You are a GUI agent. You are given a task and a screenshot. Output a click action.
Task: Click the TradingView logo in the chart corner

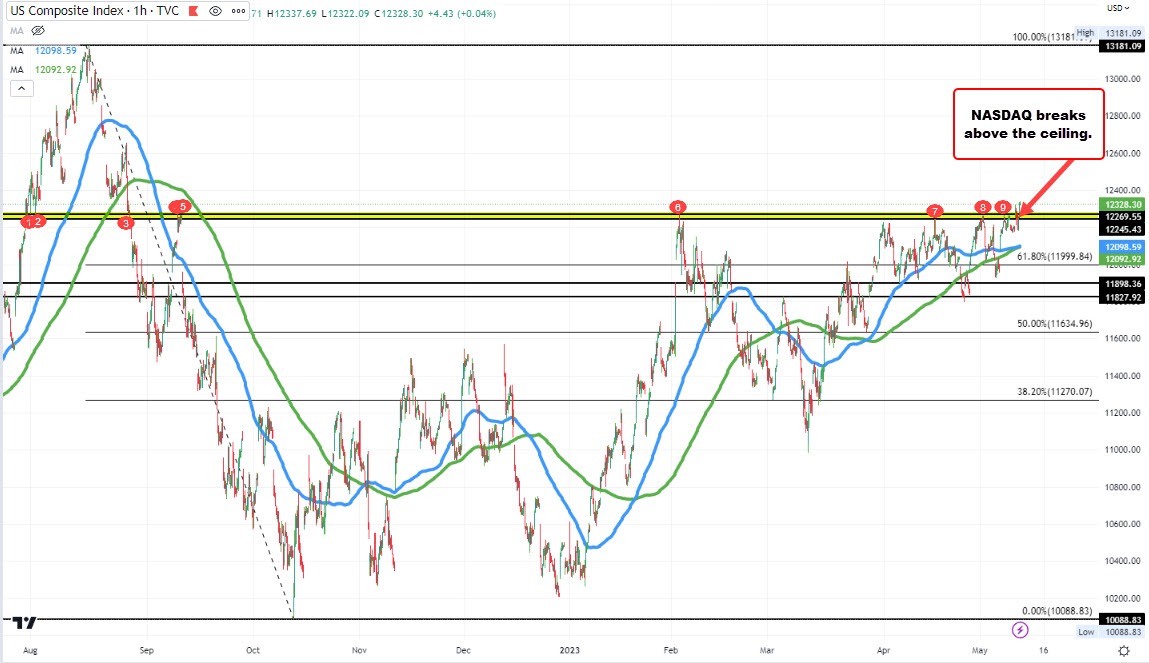(25, 623)
